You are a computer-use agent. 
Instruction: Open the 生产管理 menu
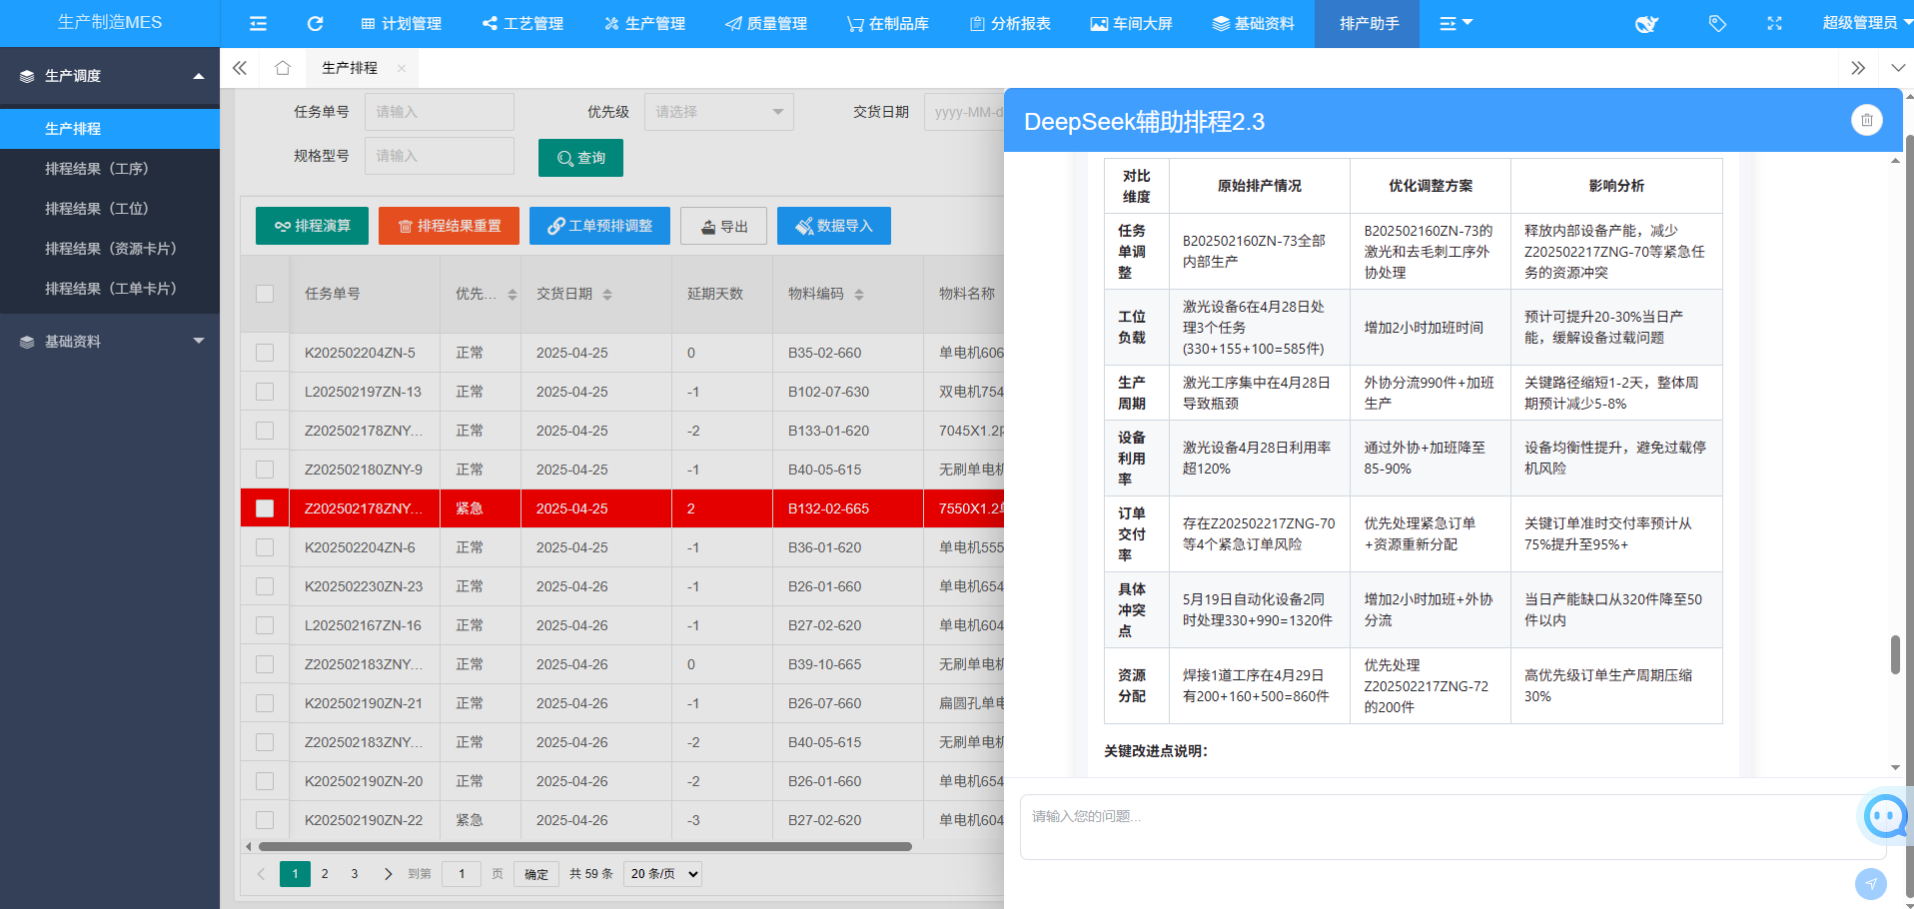pos(645,23)
